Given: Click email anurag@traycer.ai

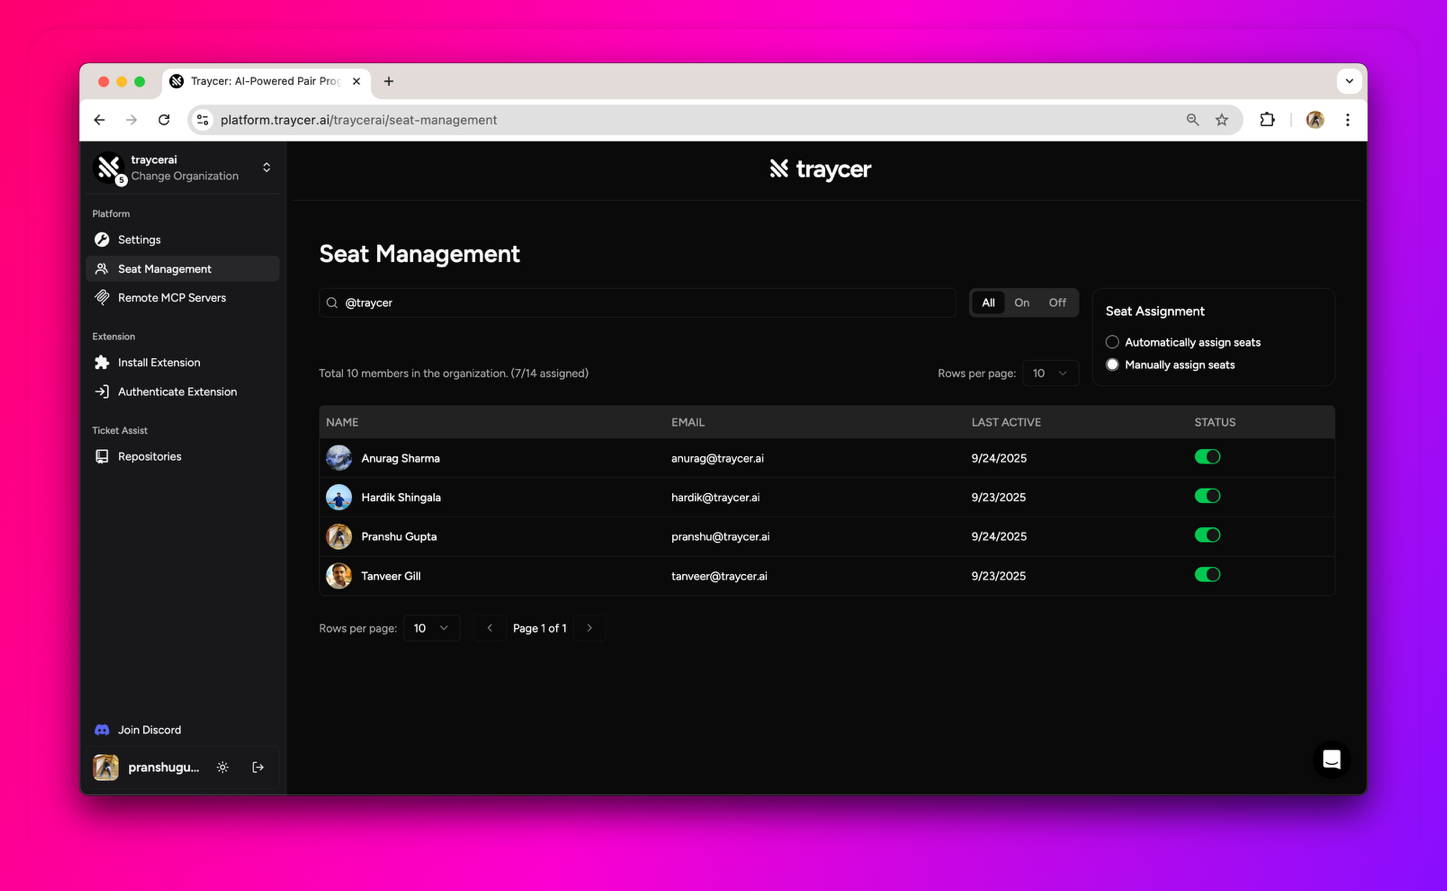Looking at the screenshot, I should point(717,459).
